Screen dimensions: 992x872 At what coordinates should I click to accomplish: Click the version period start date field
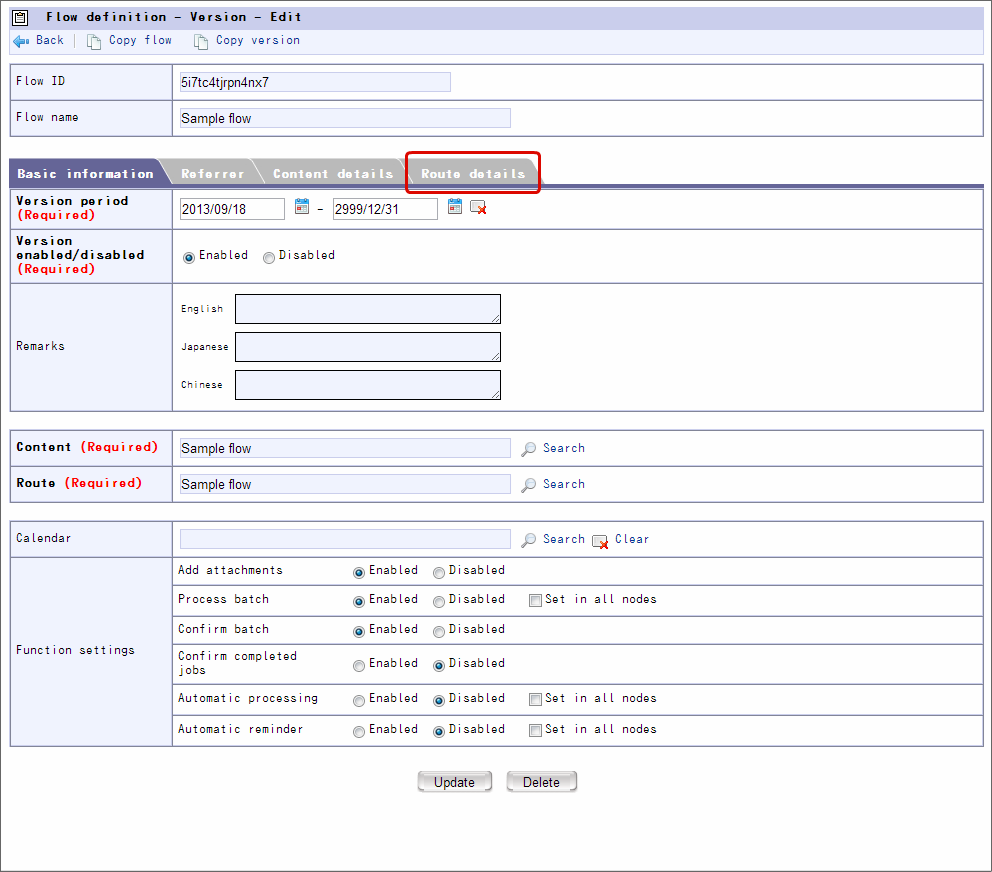pos(232,209)
